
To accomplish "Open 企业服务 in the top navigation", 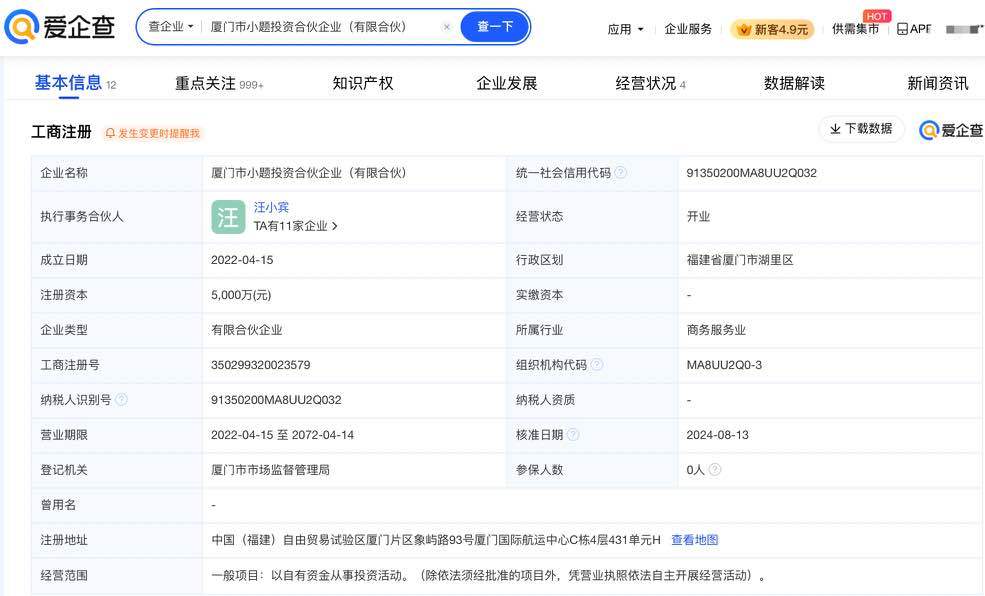I will click(688, 29).
